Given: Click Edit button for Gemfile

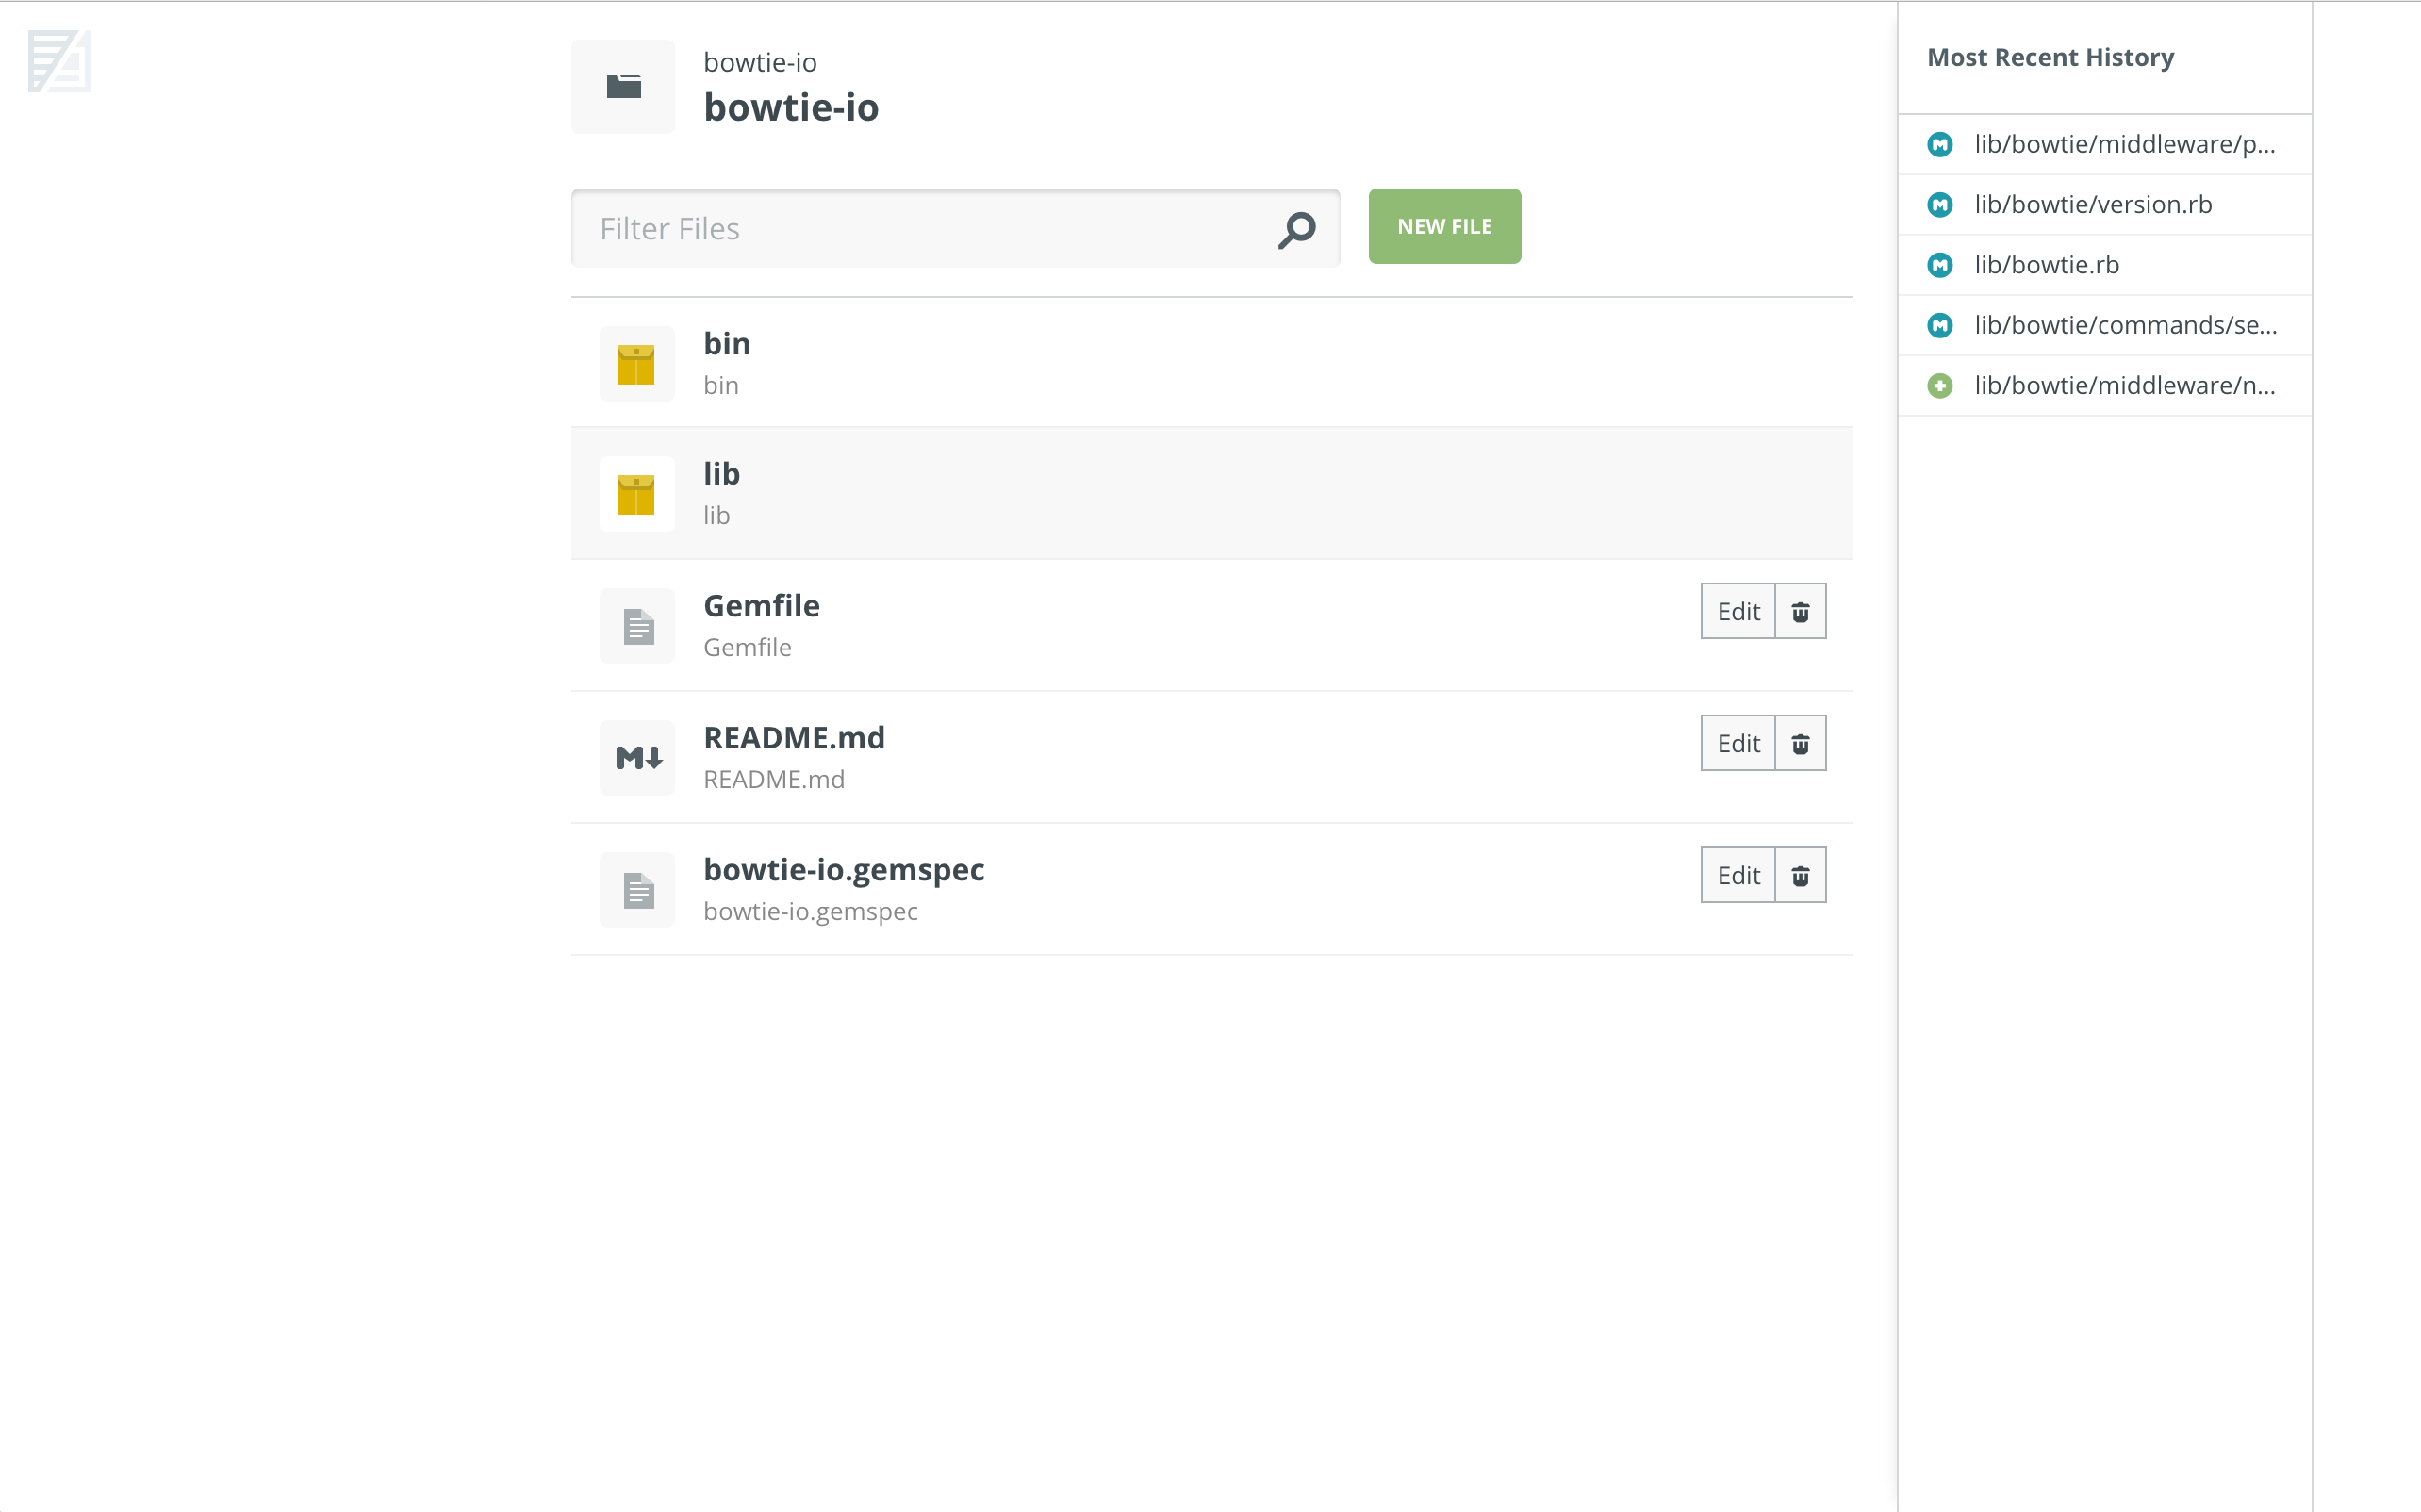Looking at the screenshot, I should [1737, 612].
